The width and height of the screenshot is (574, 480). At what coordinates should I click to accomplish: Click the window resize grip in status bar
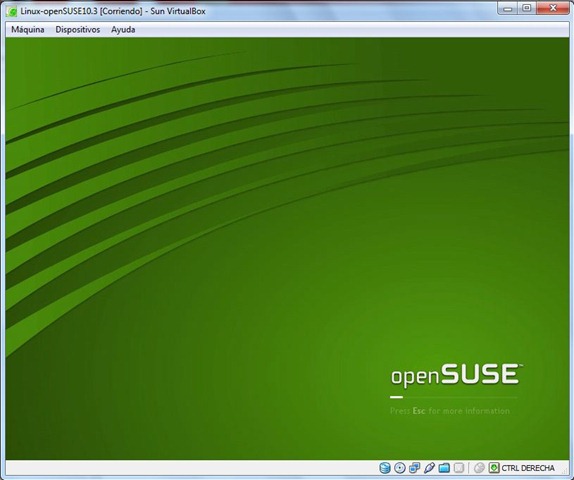coord(564,471)
